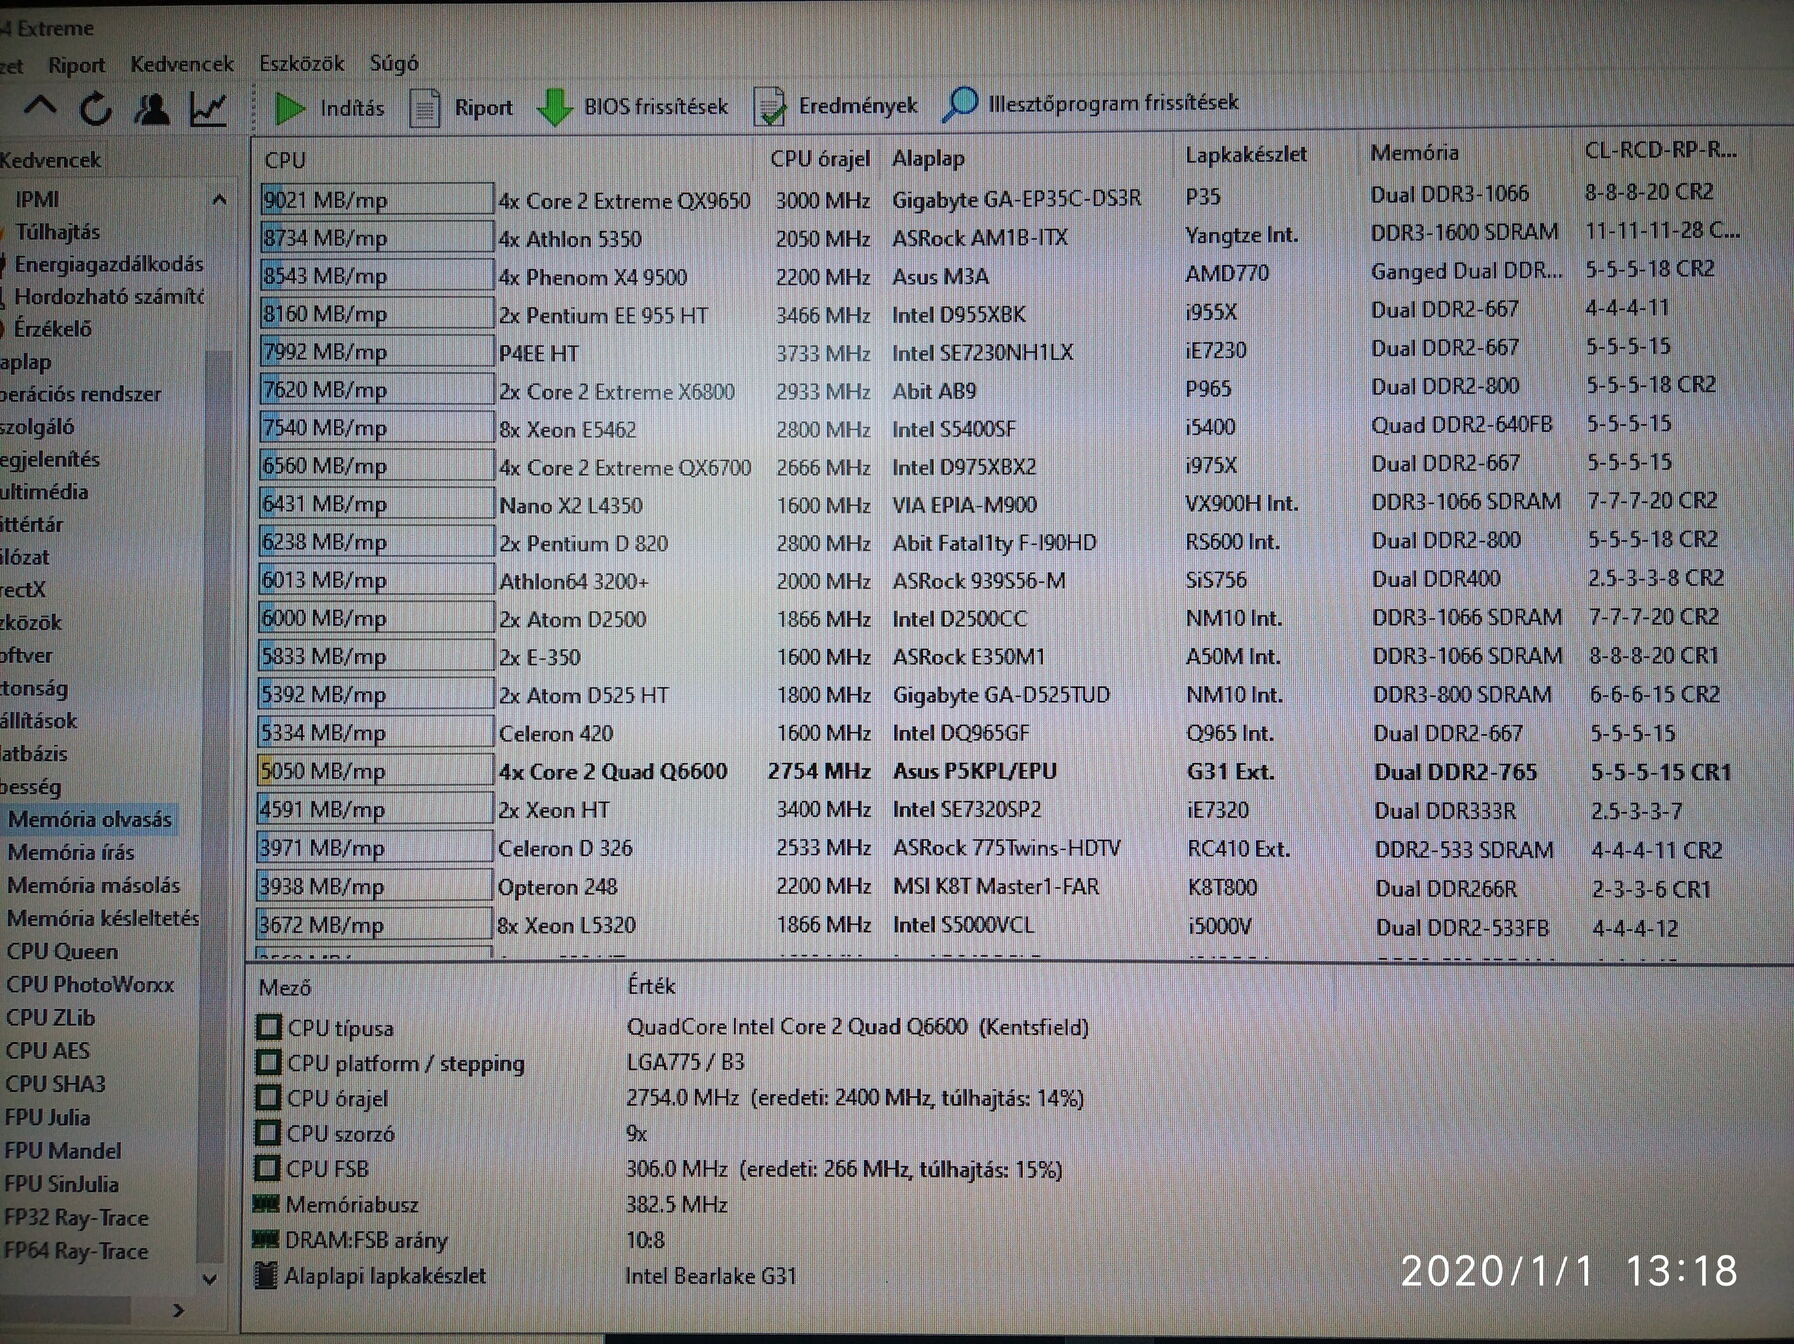Screen dimensions: 1794x1344
Task: Click the sidebar scrollbar down arrow
Action: coord(209,1279)
